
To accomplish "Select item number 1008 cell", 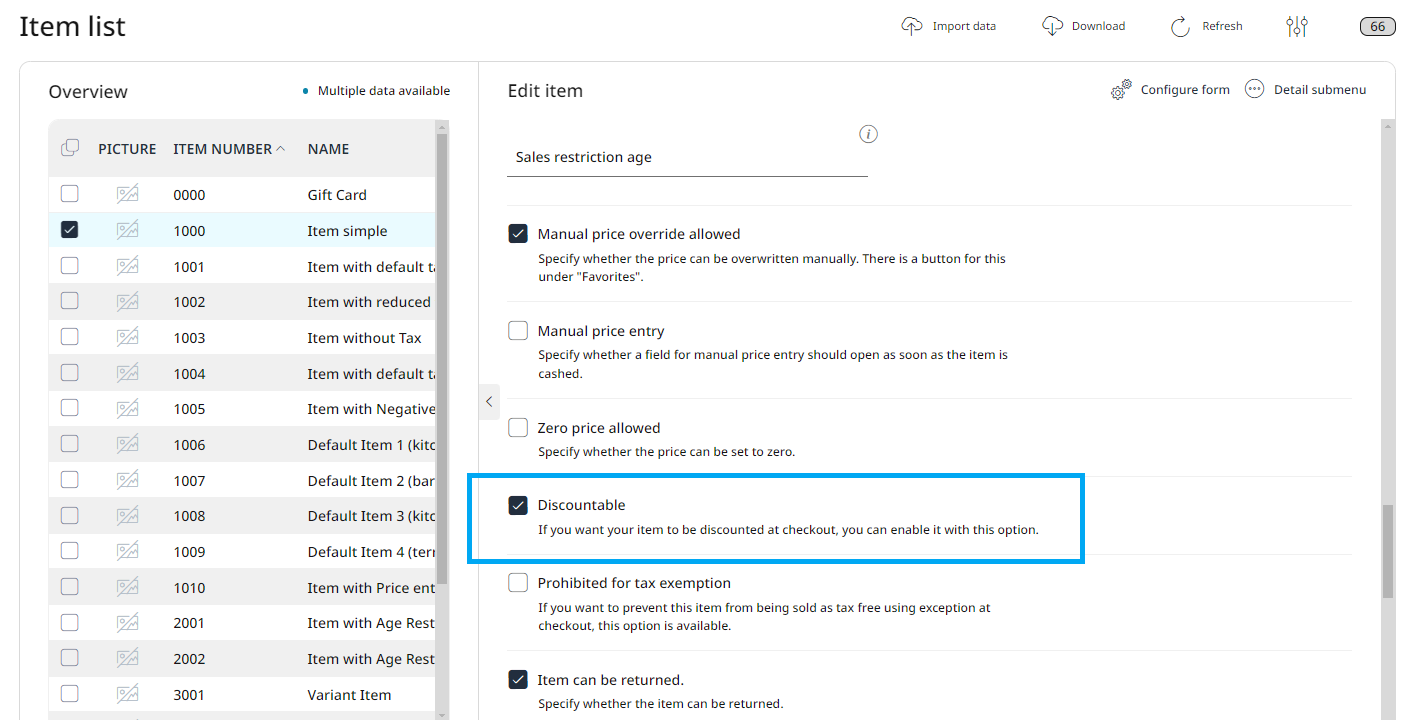I will coord(189,516).
